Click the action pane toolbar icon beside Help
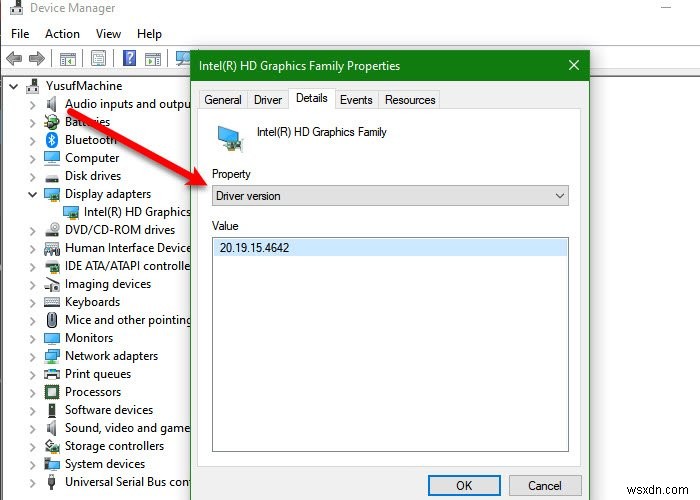This screenshot has width=700, height=500. 153,58
